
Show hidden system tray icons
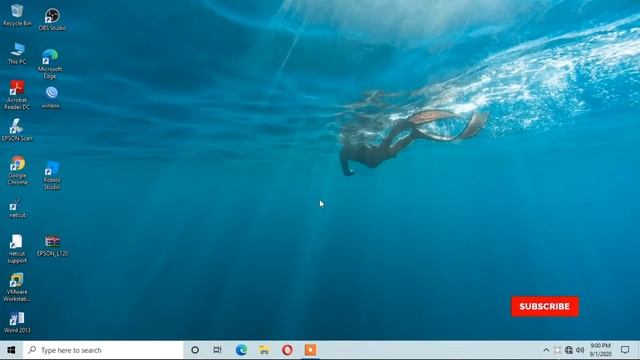tap(546, 350)
